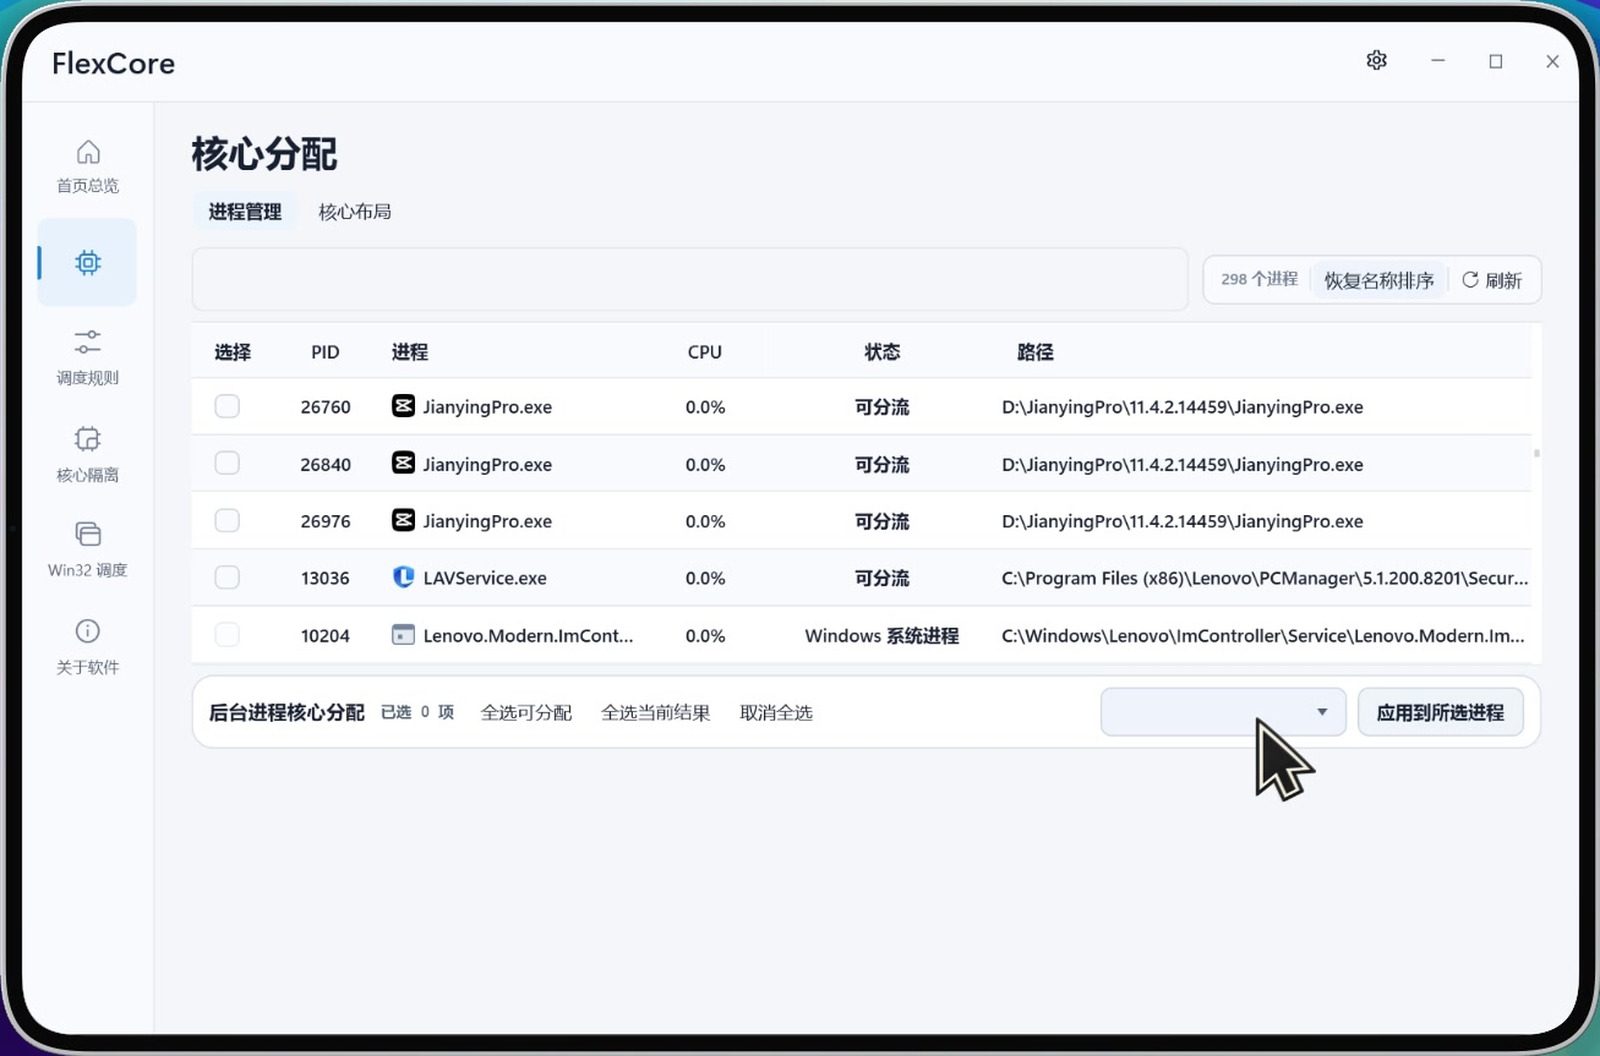Click the 进程 column header

(410, 352)
